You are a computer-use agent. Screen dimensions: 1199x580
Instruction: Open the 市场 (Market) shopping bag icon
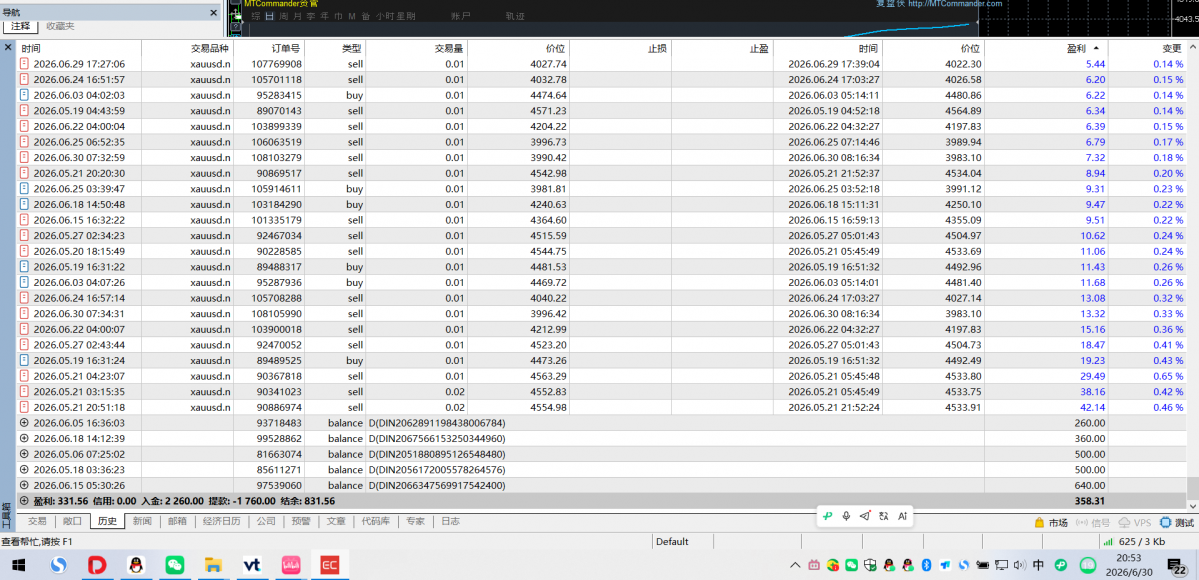[1038, 523]
